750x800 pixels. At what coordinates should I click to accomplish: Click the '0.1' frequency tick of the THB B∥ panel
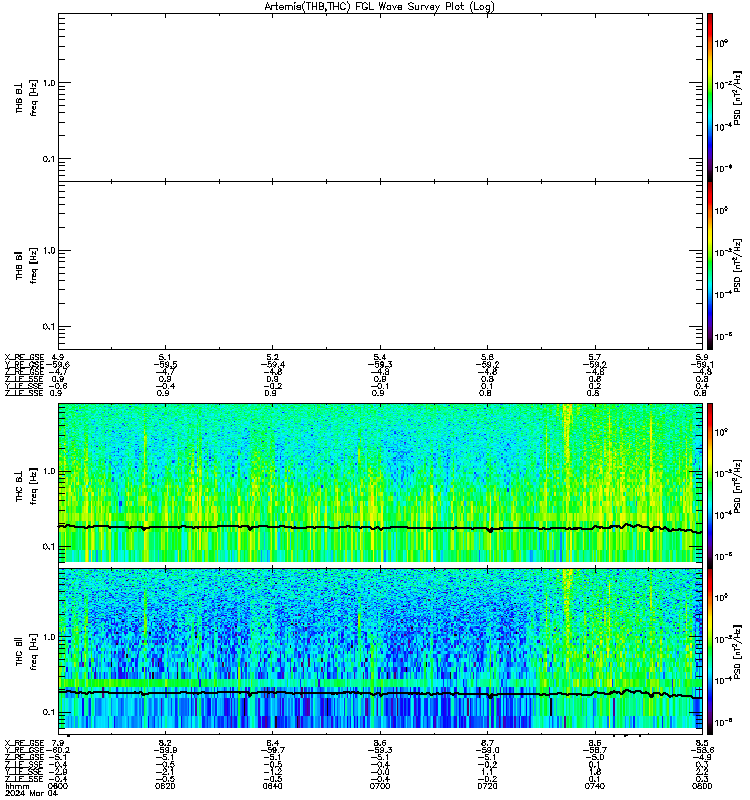[49, 327]
